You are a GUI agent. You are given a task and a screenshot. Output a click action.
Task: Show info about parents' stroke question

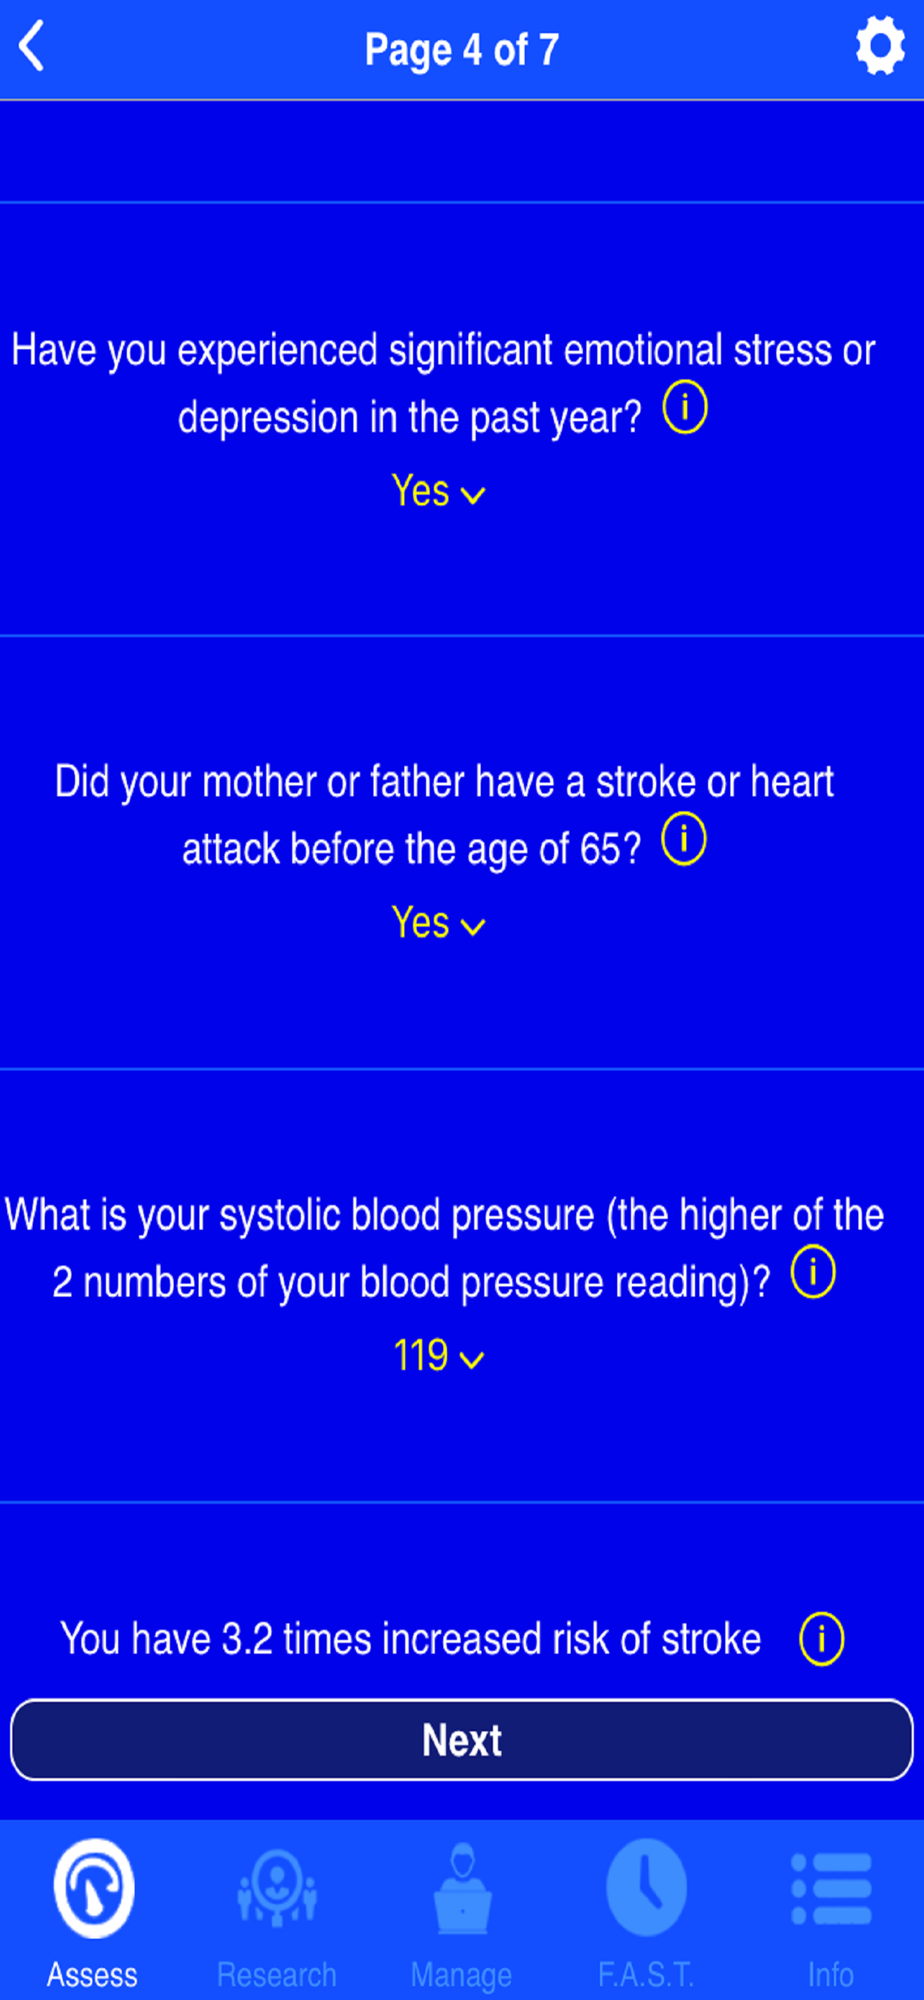(x=684, y=839)
